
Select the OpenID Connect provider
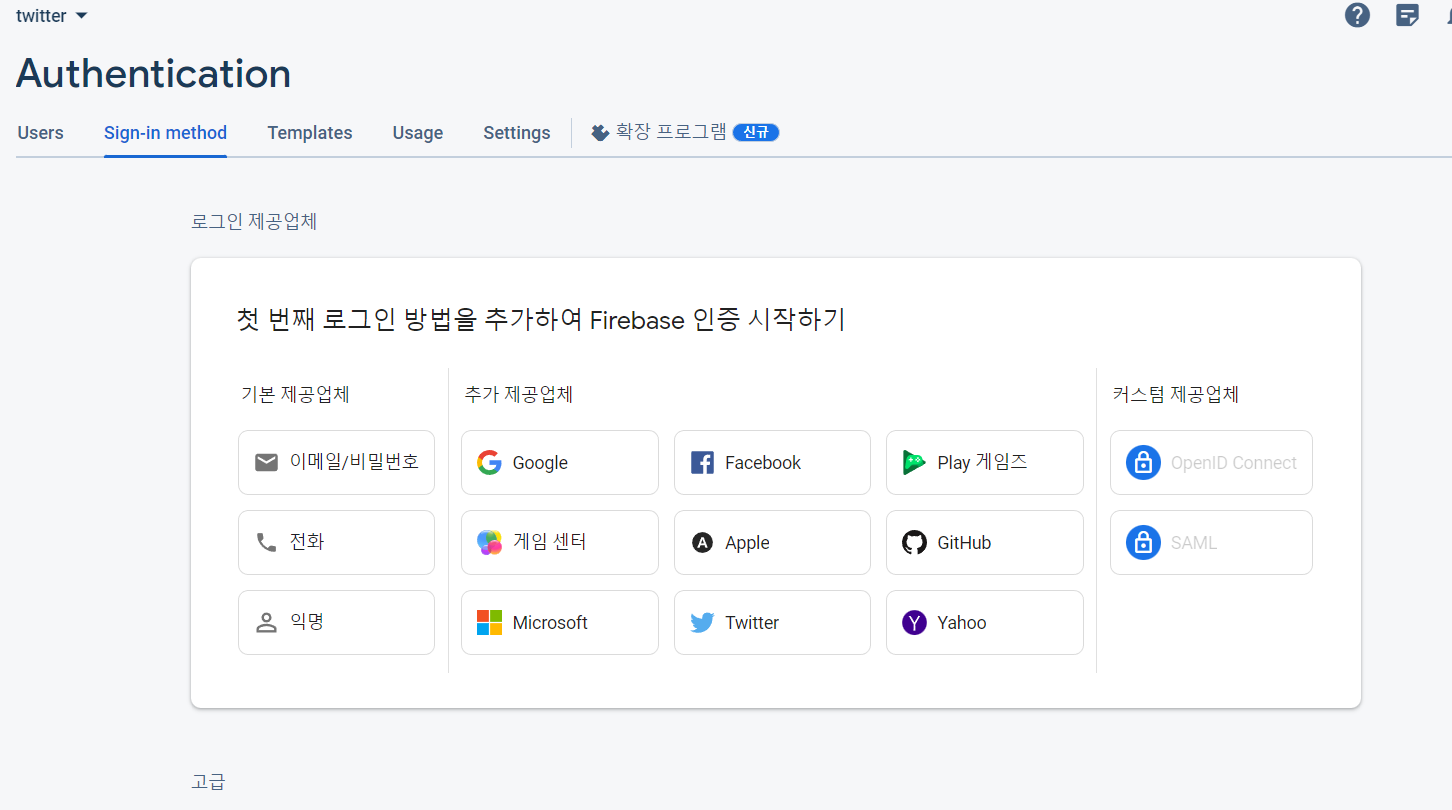(1211, 462)
